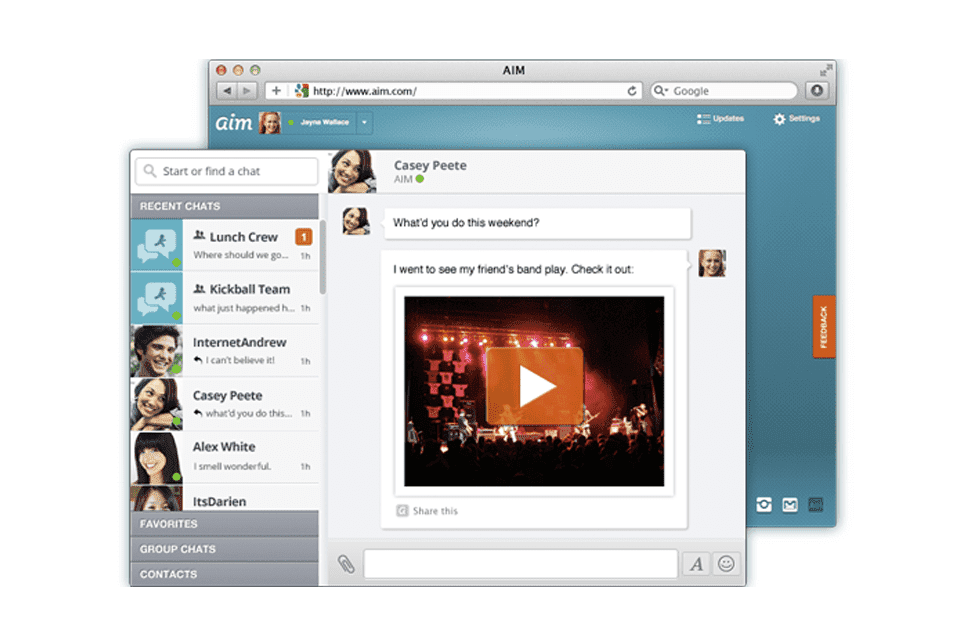Click the "I can't believe it!" preview text
The image size is (960, 640).
(x=240, y=360)
